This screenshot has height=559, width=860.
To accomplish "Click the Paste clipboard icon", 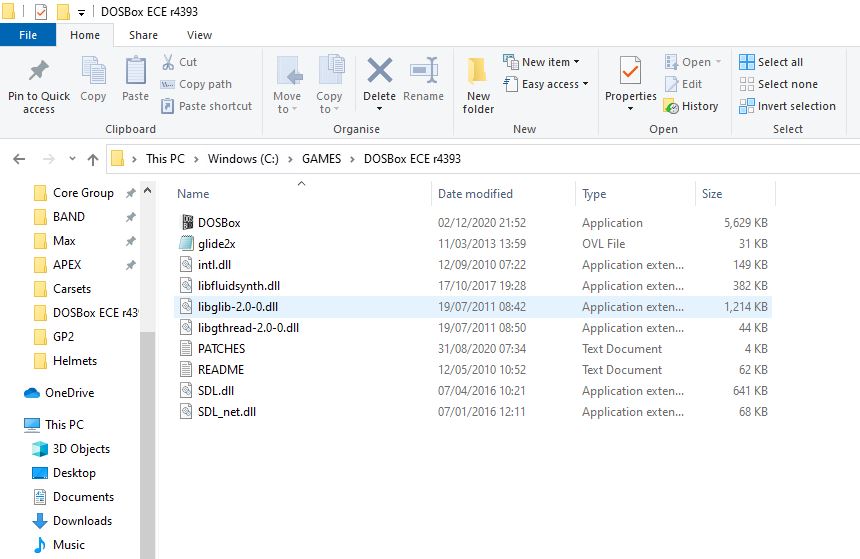I will (x=135, y=72).
